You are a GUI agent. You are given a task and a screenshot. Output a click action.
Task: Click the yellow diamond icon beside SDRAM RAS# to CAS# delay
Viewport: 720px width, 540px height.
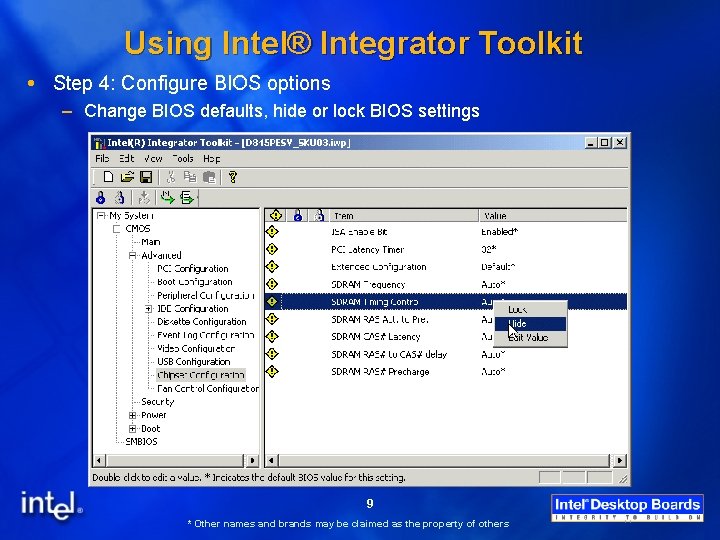pyautogui.click(x=272, y=354)
